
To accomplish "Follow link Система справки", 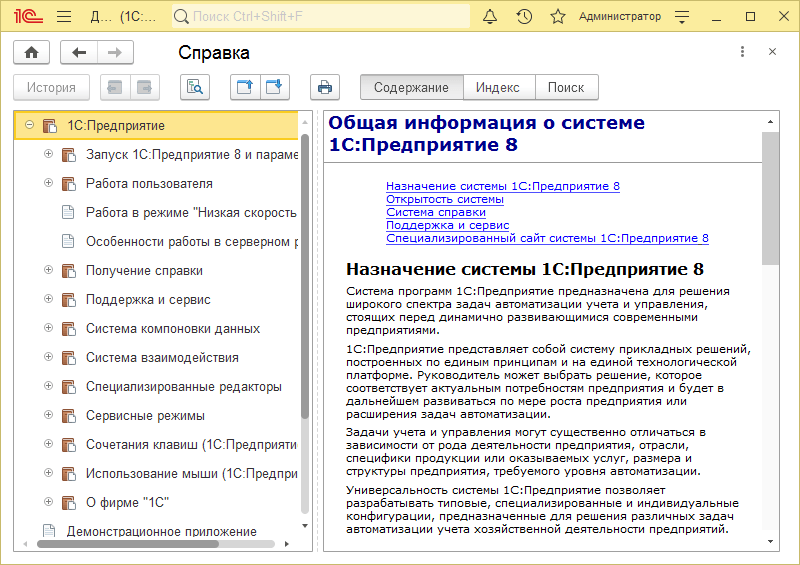I will click(436, 212).
